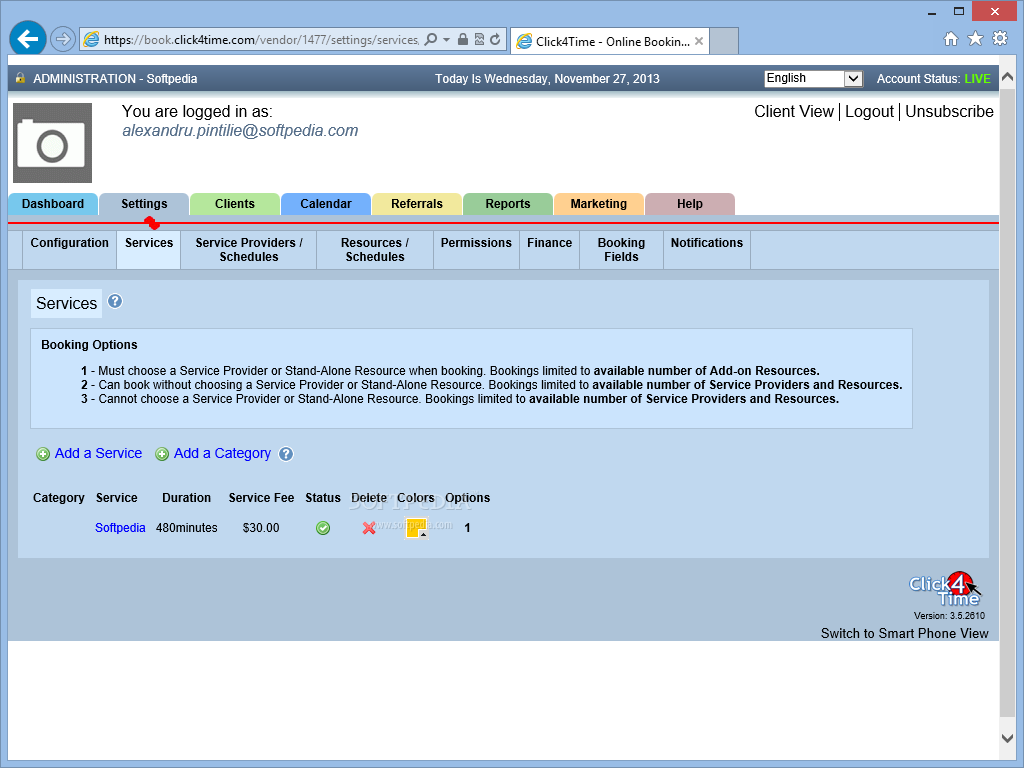Click the green plus icon for Add a Service
Screen dimensions: 1024x768
pos(42,454)
